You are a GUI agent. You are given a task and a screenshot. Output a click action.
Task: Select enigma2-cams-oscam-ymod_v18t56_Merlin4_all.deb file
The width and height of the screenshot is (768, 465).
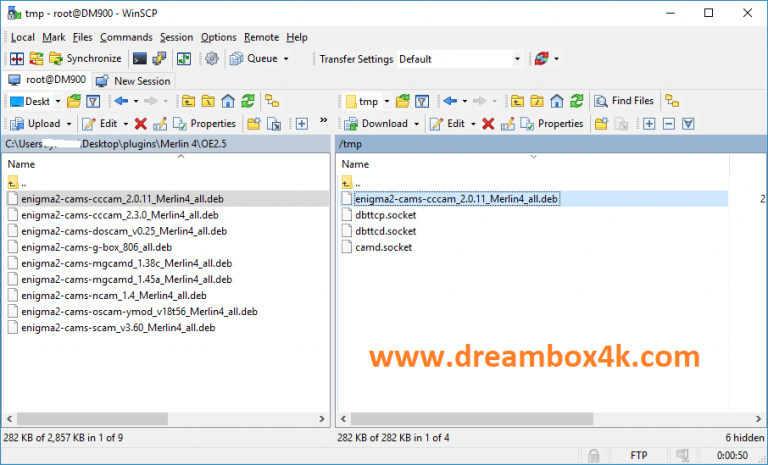[x=139, y=312]
